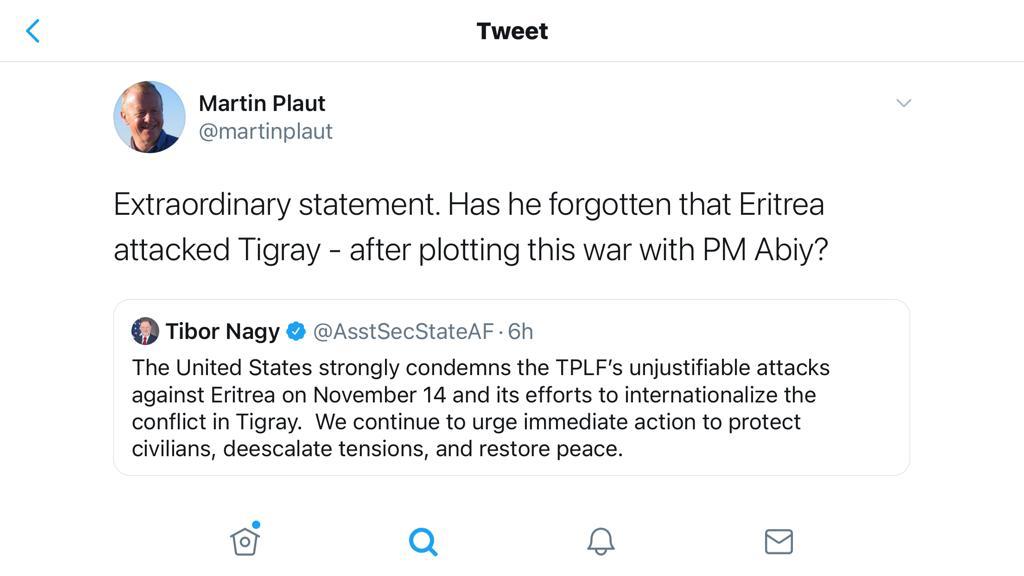1024x576 pixels.
Task: Tap Tibor Nagy's small avatar in quoted tweet
Action: [145, 331]
